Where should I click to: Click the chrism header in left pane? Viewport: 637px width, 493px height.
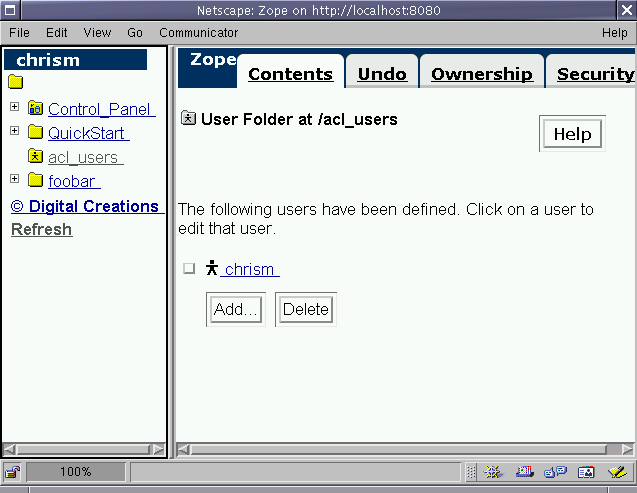76,60
